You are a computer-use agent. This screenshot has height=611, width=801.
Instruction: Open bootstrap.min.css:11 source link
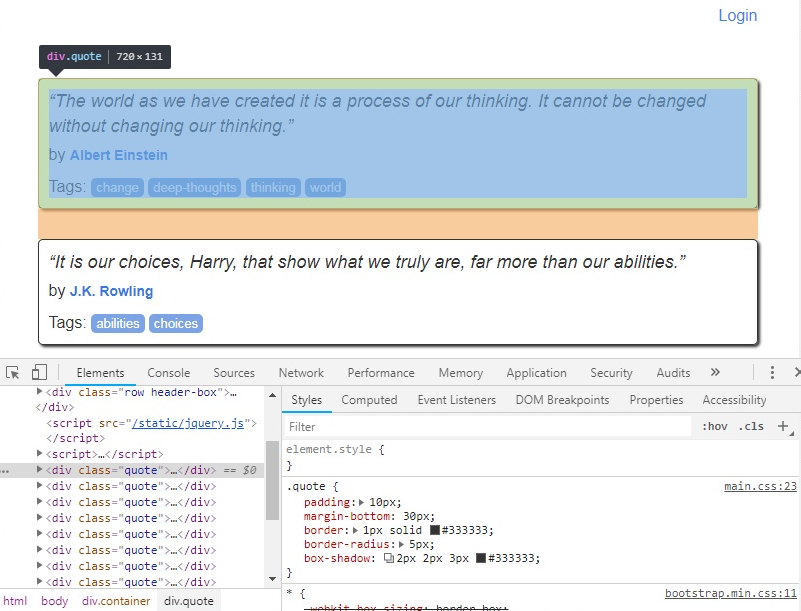pyautogui.click(x=731, y=593)
